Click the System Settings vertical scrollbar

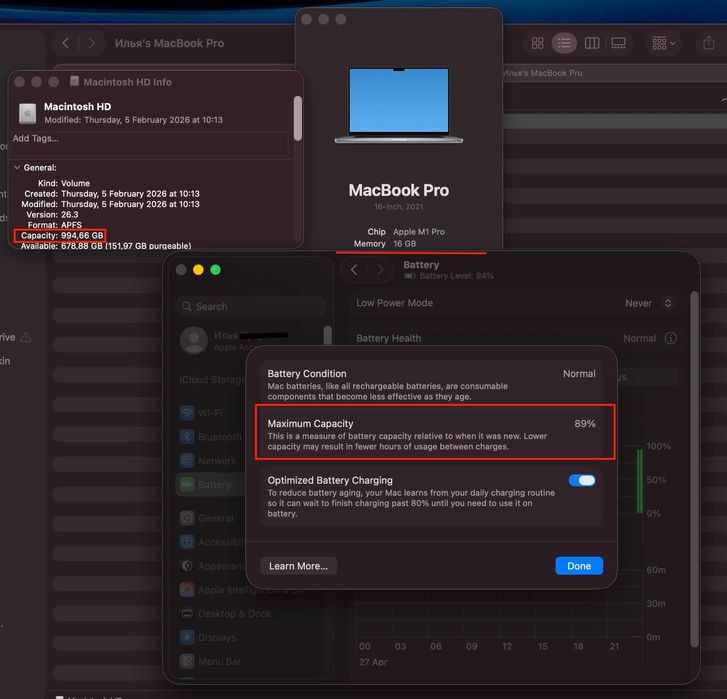(x=694, y=469)
